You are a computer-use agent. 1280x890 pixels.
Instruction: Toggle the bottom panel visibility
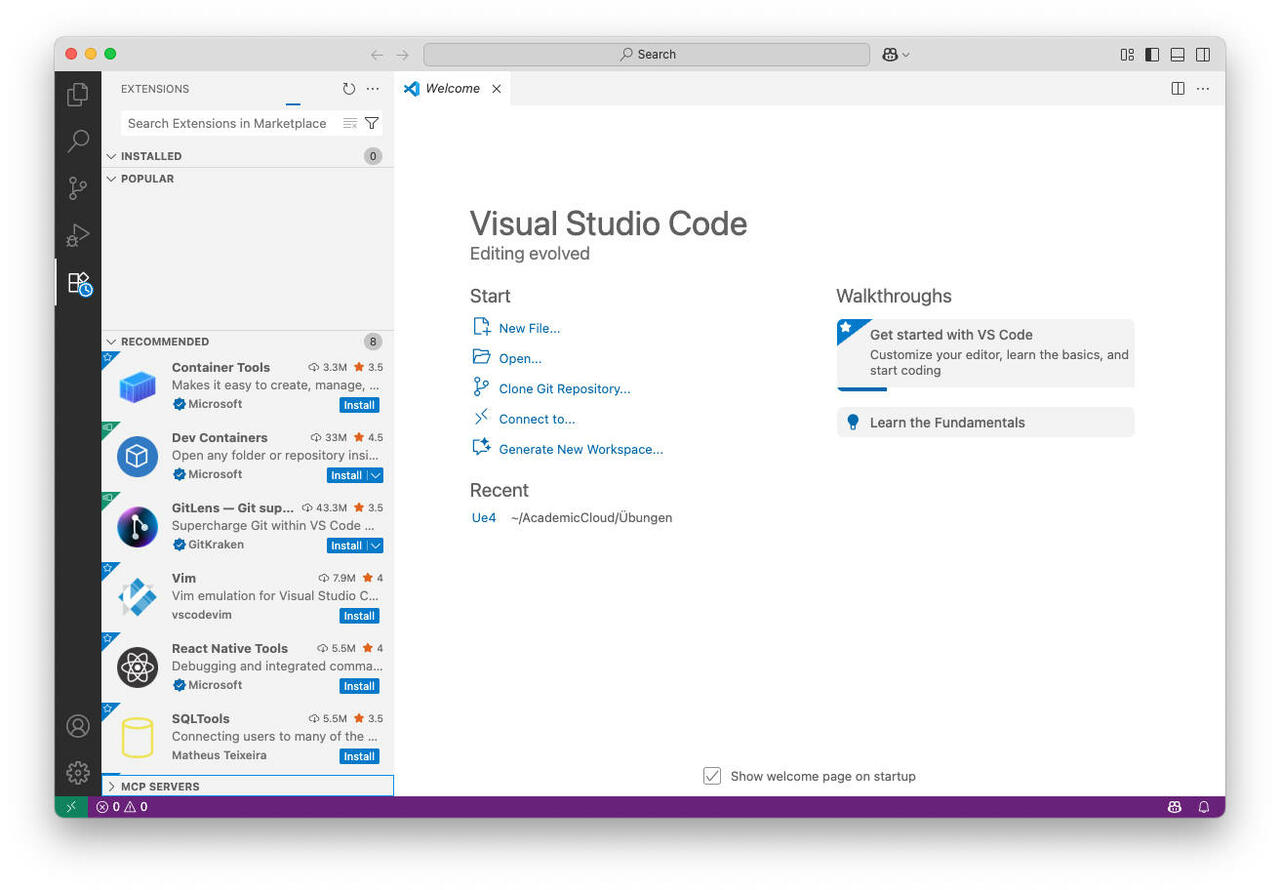tap(1178, 55)
